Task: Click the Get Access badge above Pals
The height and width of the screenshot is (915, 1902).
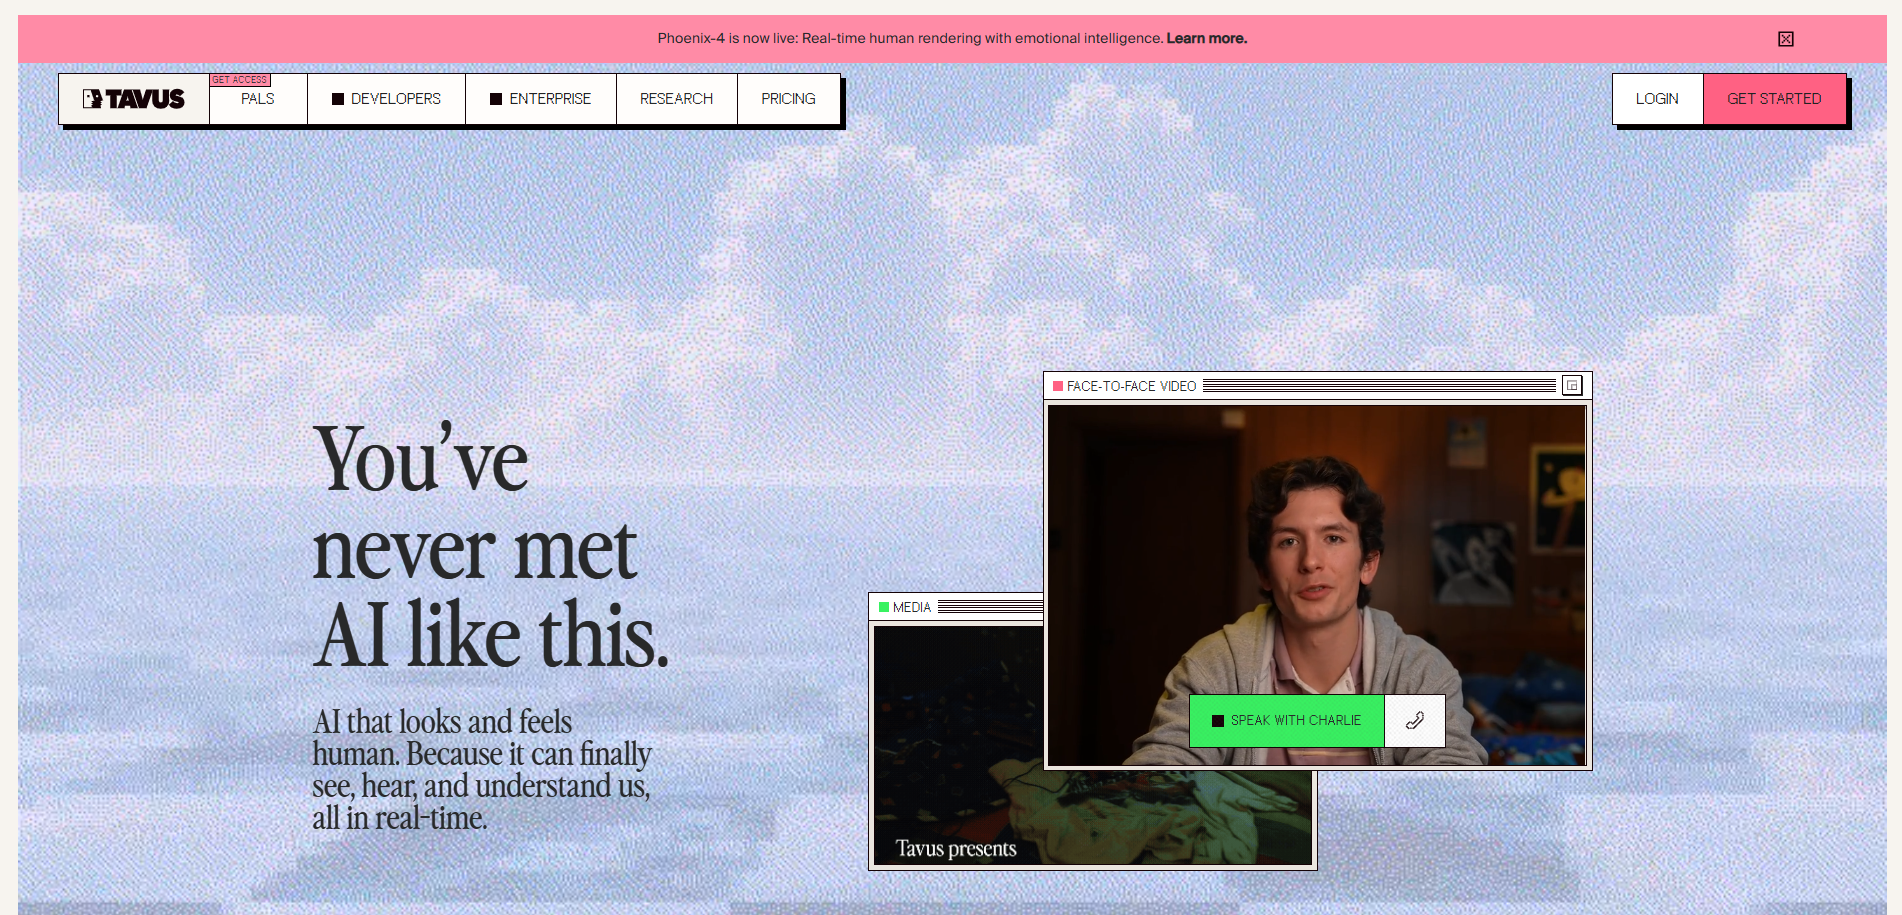Action: point(240,80)
